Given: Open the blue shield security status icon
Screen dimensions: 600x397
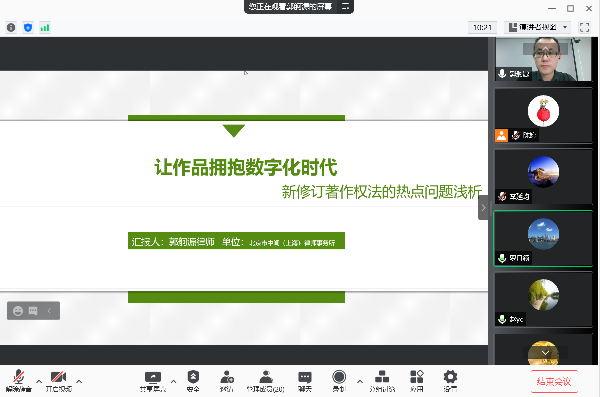Looking at the screenshot, I should coord(28,28).
